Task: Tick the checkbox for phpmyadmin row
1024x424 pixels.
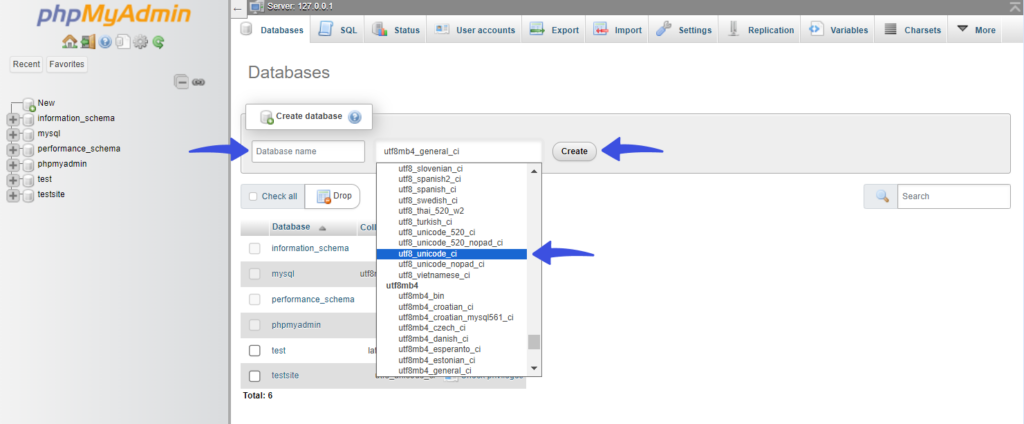Action: click(255, 325)
